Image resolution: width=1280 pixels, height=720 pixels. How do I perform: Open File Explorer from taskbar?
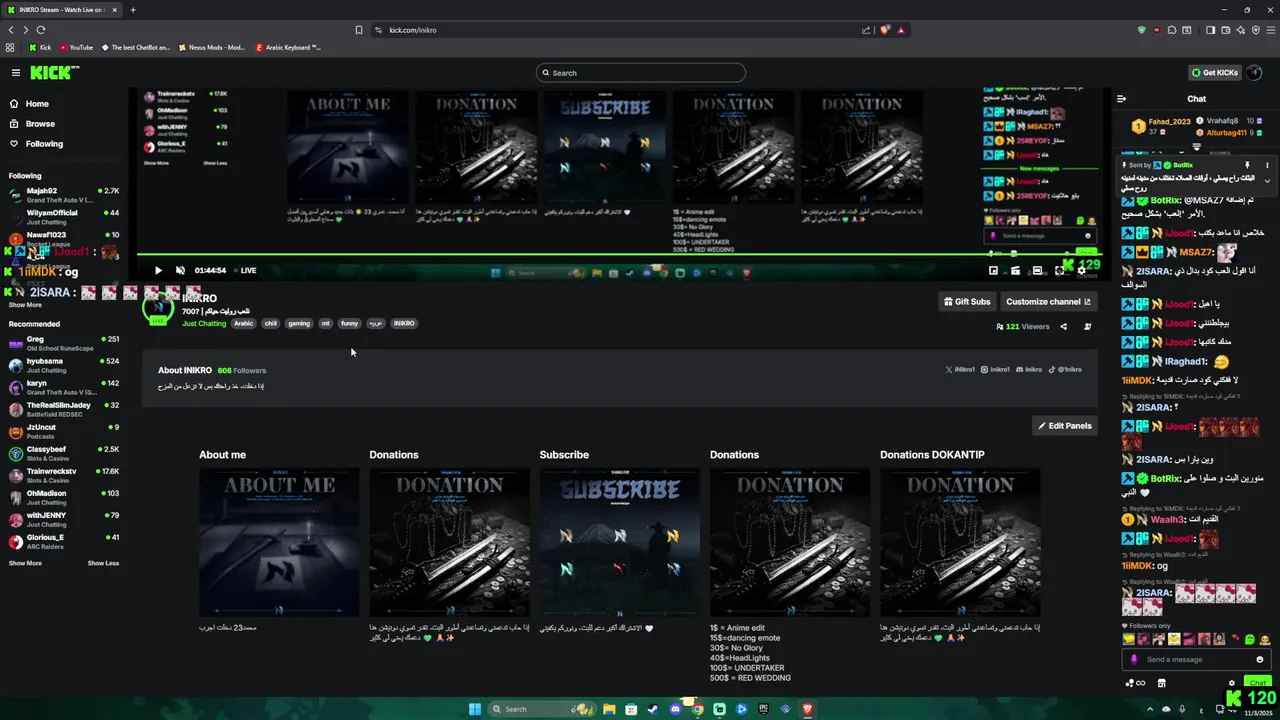[x=608, y=709]
